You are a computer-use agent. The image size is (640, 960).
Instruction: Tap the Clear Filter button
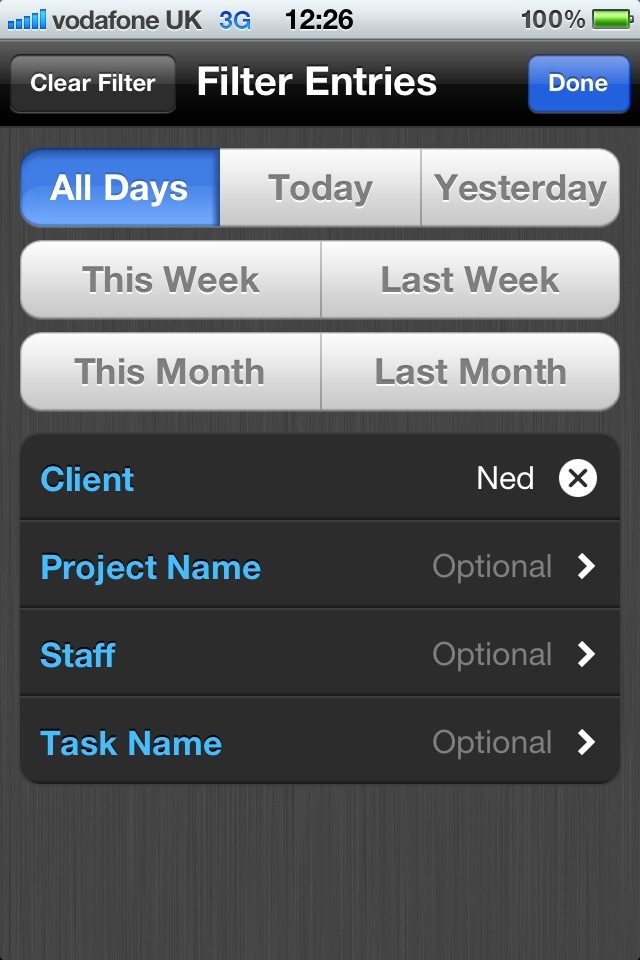click(x=93, y=83)
